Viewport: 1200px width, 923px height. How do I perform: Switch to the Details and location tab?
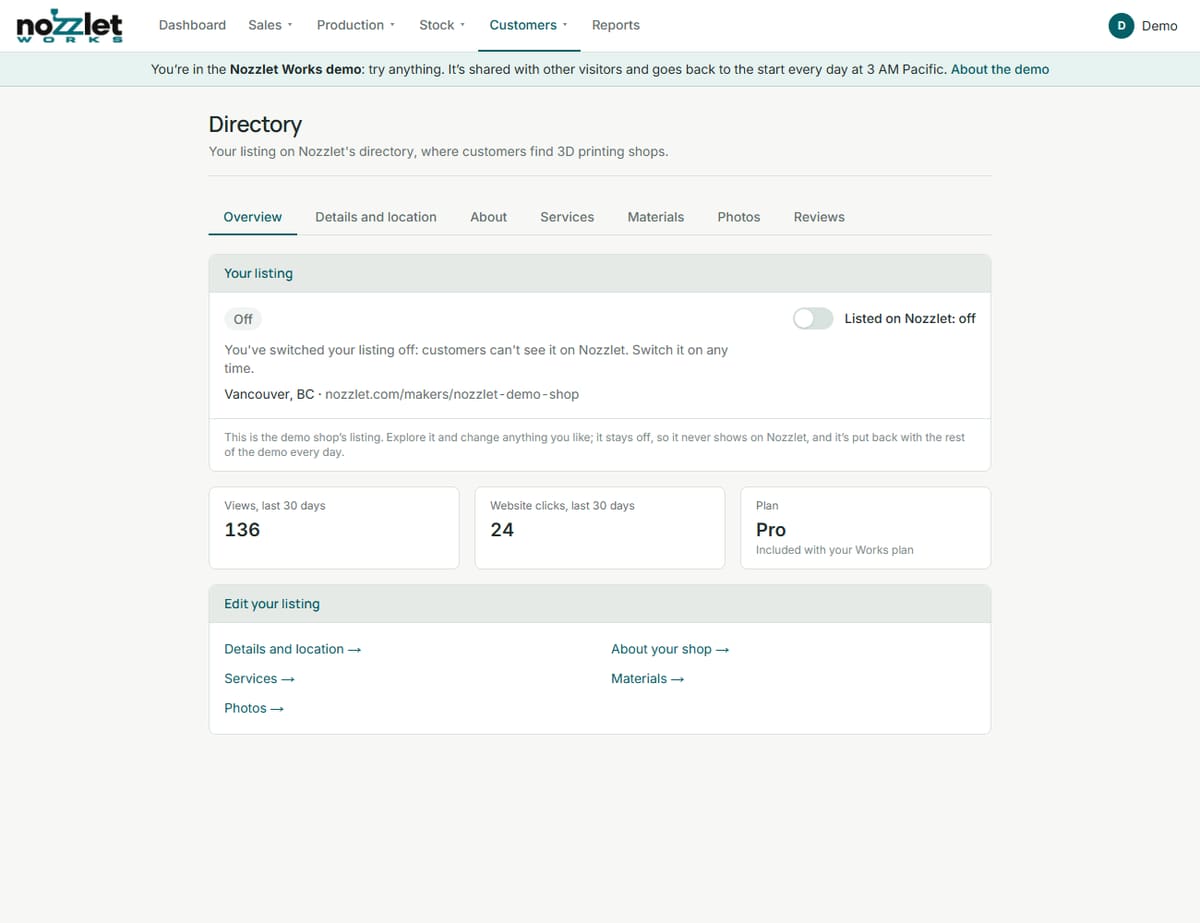pyautogui.click(x=376, y=217)
